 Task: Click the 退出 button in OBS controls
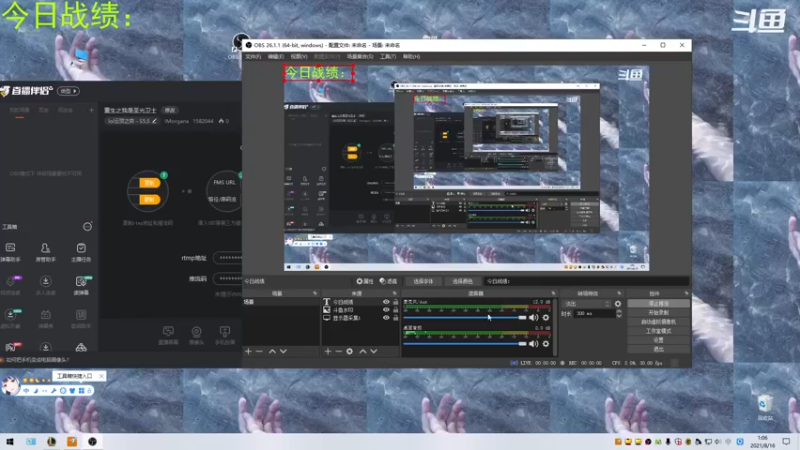coord(658,349)
